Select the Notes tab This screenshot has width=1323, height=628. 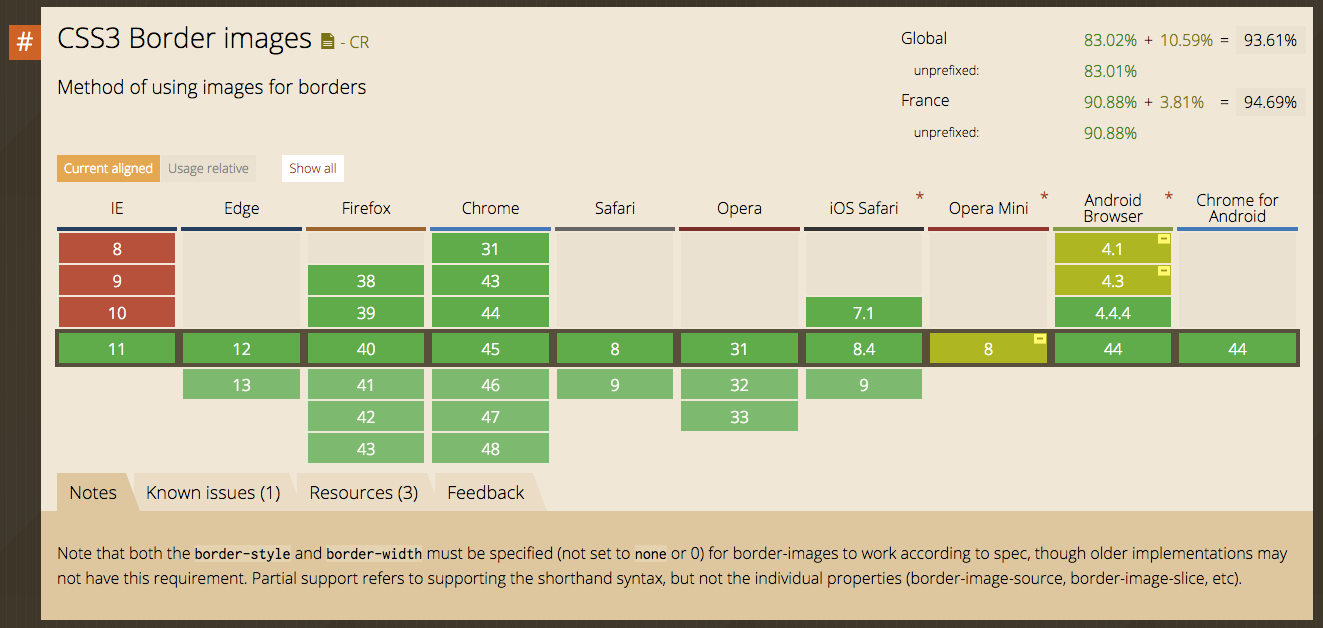click(93, 492)
